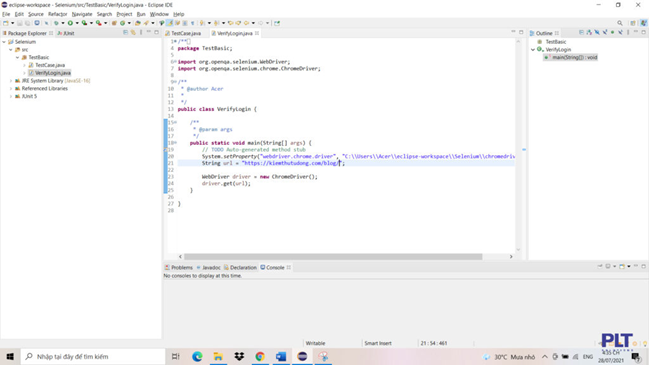Image resolution: width=649 pixels, height=365 pixels.
Task: Switch to the Declaration tab
Action: [240, 268]
